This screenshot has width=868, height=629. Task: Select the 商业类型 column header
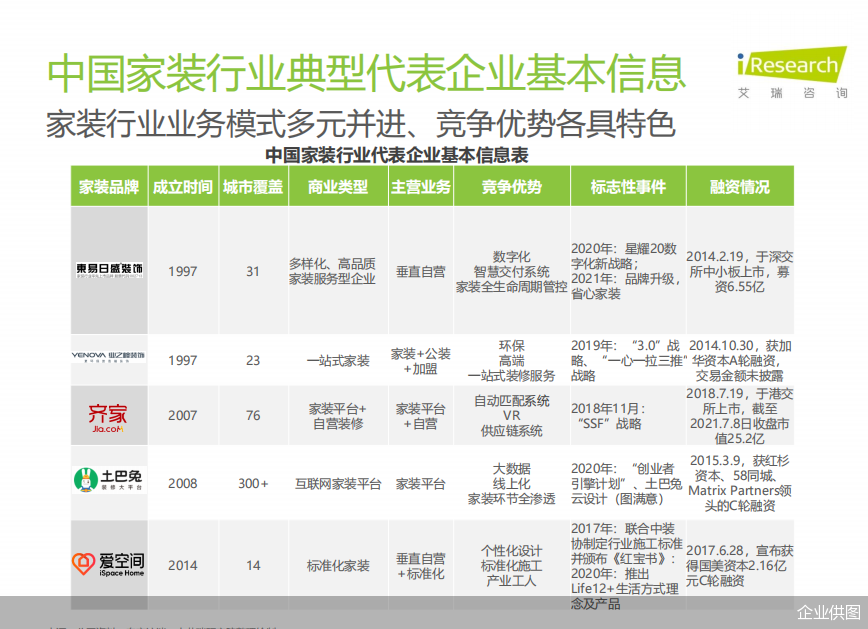[x=338, y=187]
